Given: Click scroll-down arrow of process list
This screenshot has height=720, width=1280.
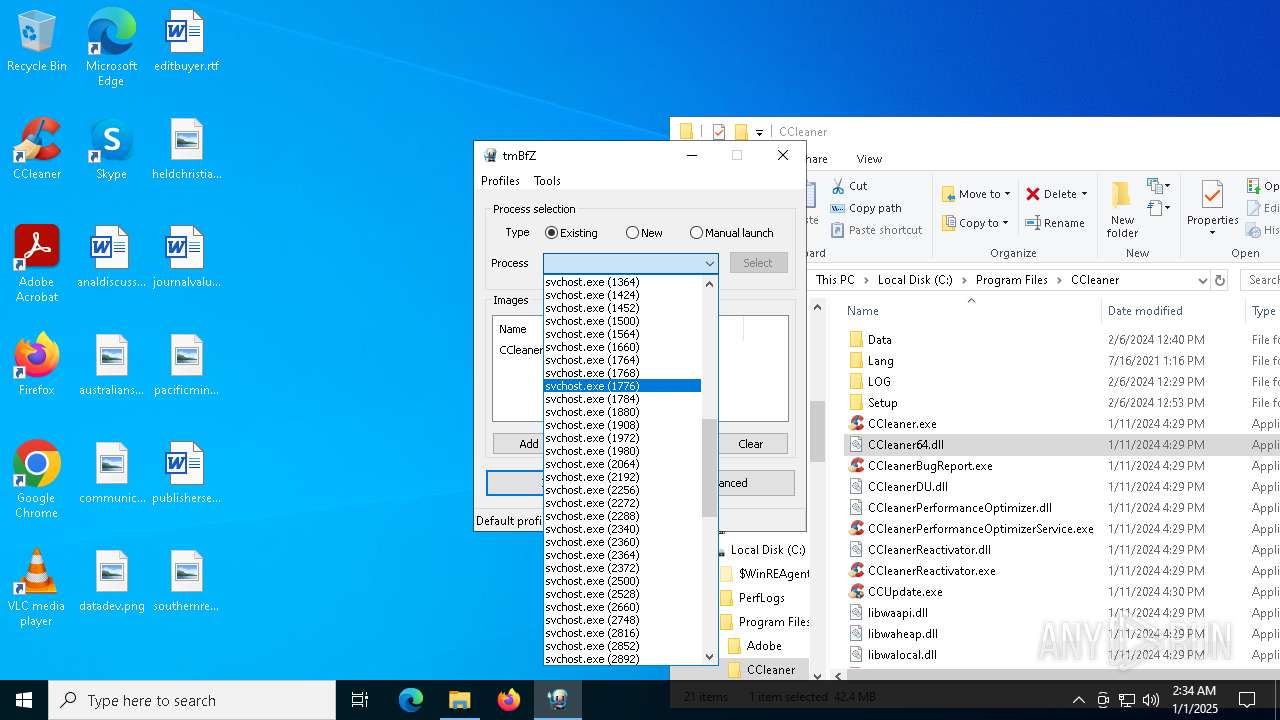Looking at the screenshot, I should [710, 657].
